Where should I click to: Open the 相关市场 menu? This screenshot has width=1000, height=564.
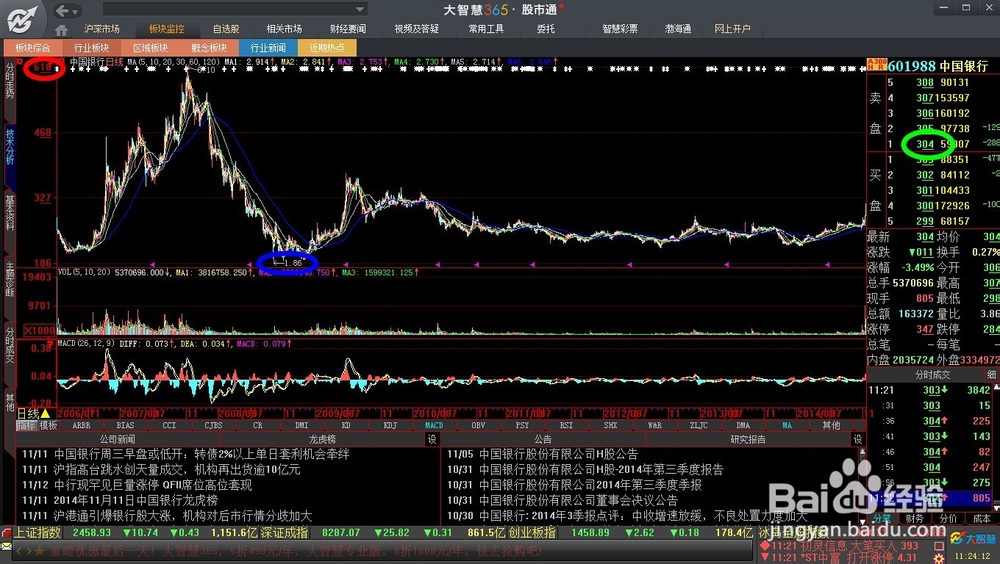(284, 29)
